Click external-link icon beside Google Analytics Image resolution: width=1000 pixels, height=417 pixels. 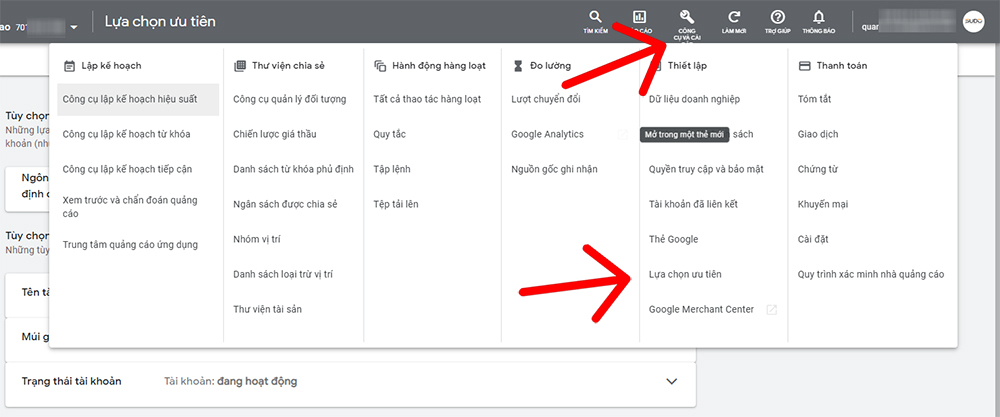622,135
